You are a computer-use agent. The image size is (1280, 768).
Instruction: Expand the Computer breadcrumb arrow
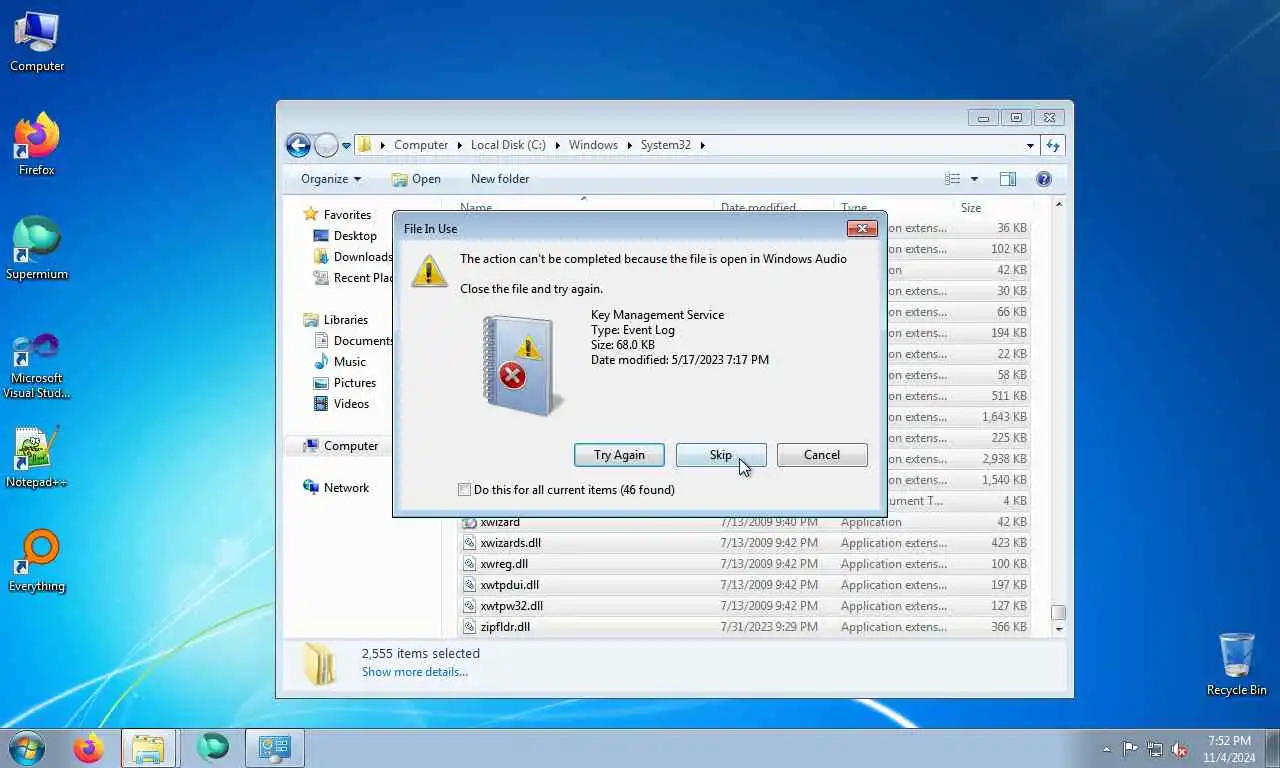point(460,145)
